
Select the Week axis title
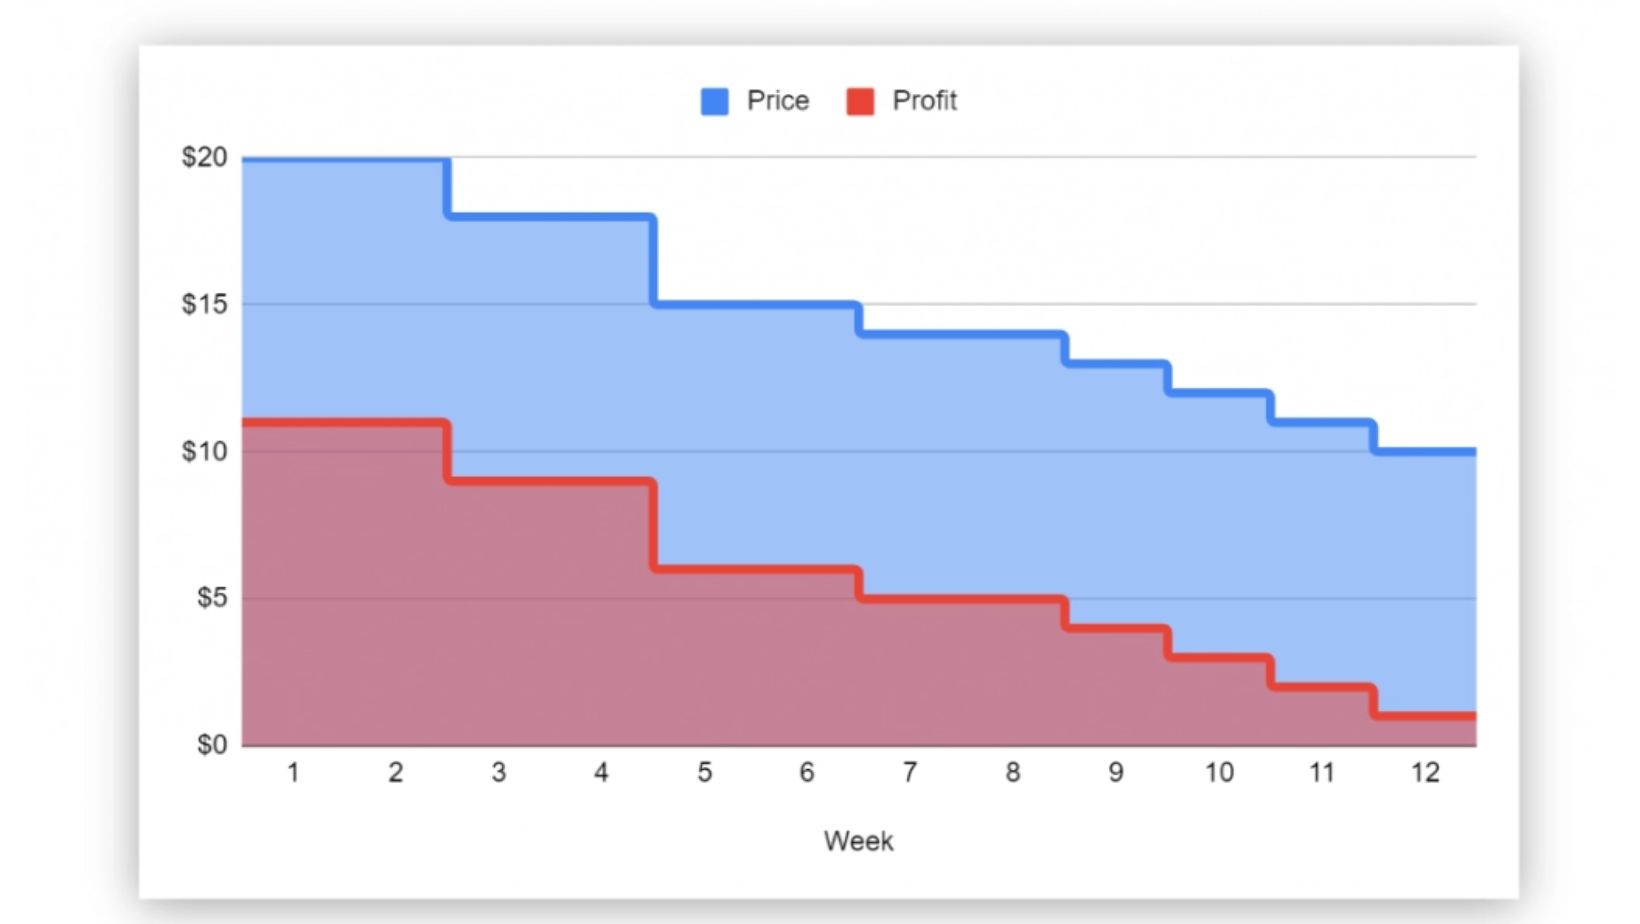coord(858,841)
